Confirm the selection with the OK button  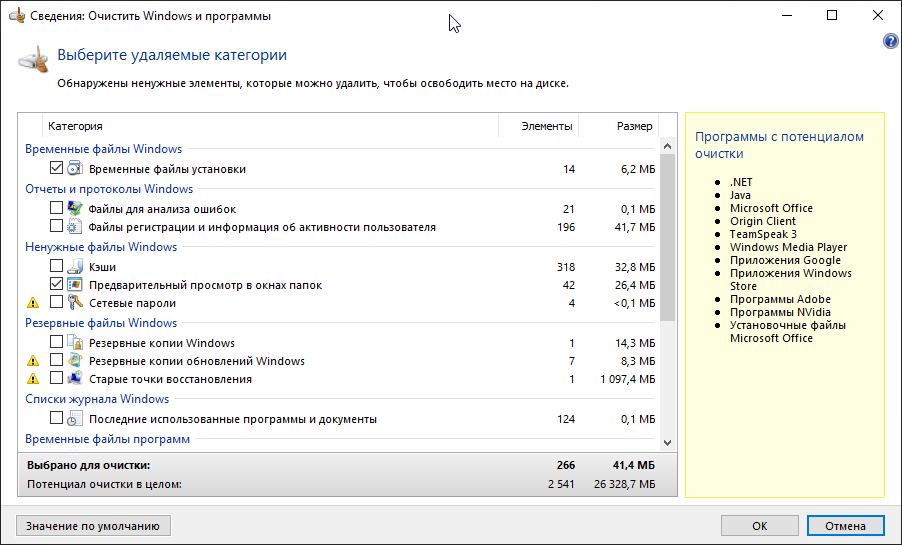[760, 525]
